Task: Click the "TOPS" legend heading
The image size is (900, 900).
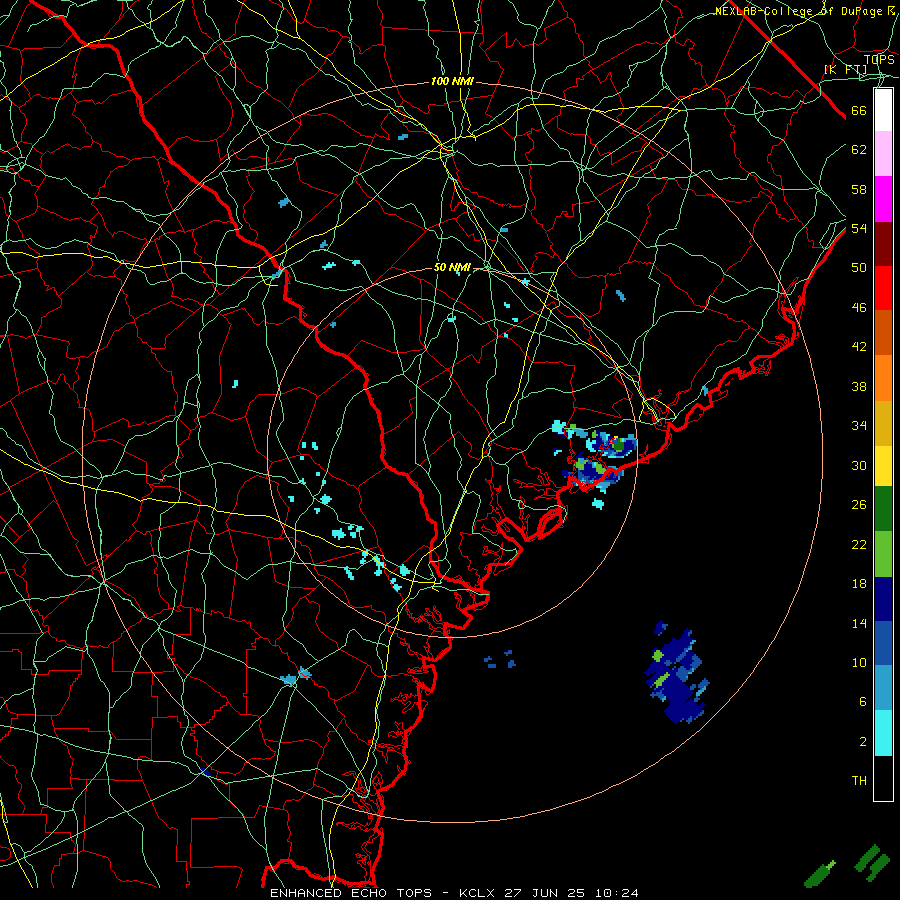Action: [x=879, y=60]
